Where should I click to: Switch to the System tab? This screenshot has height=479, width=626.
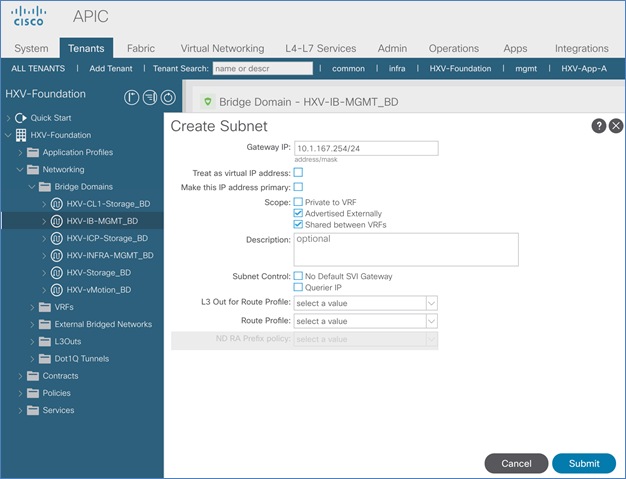point(31,48)
